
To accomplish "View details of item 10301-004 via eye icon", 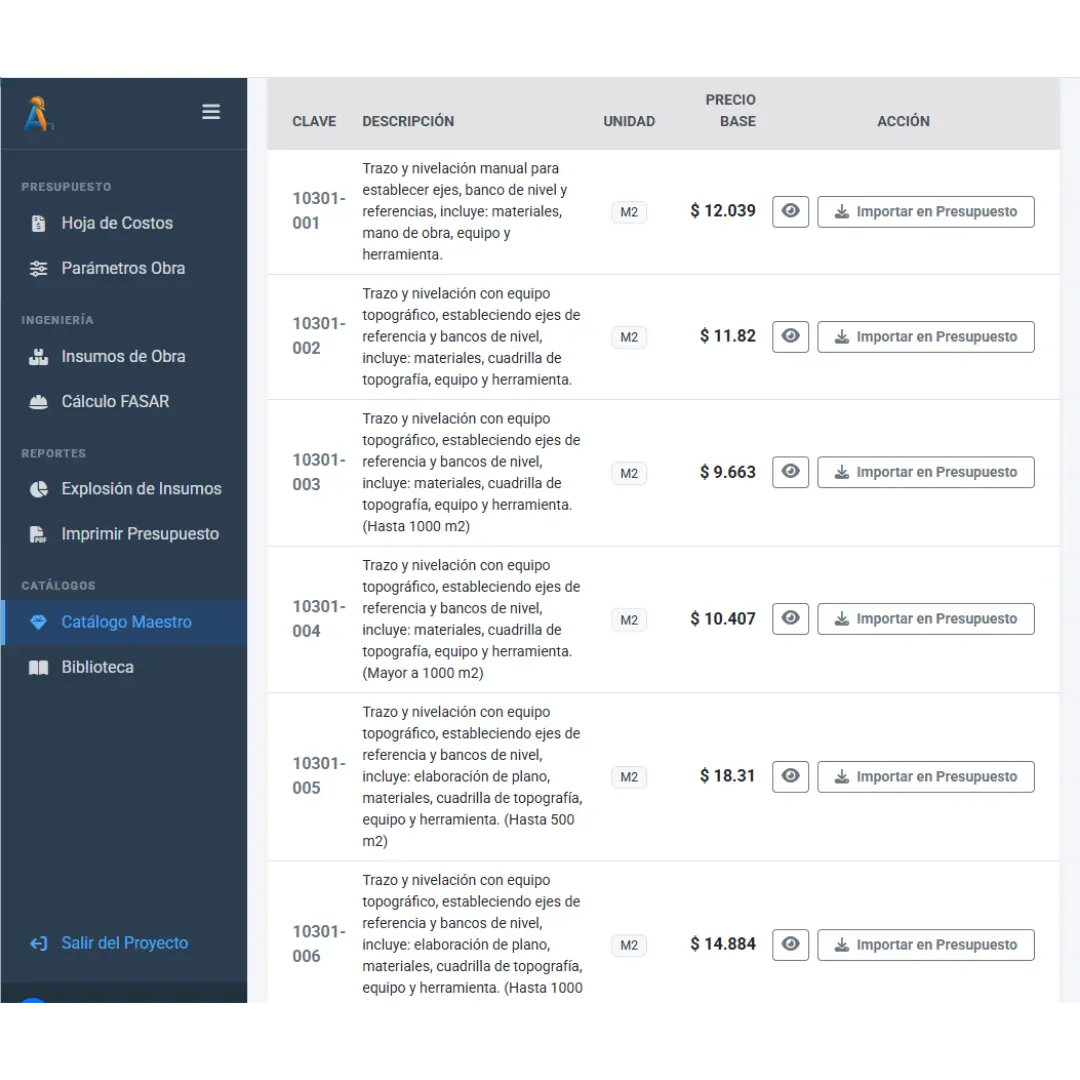I will point(790,619).
